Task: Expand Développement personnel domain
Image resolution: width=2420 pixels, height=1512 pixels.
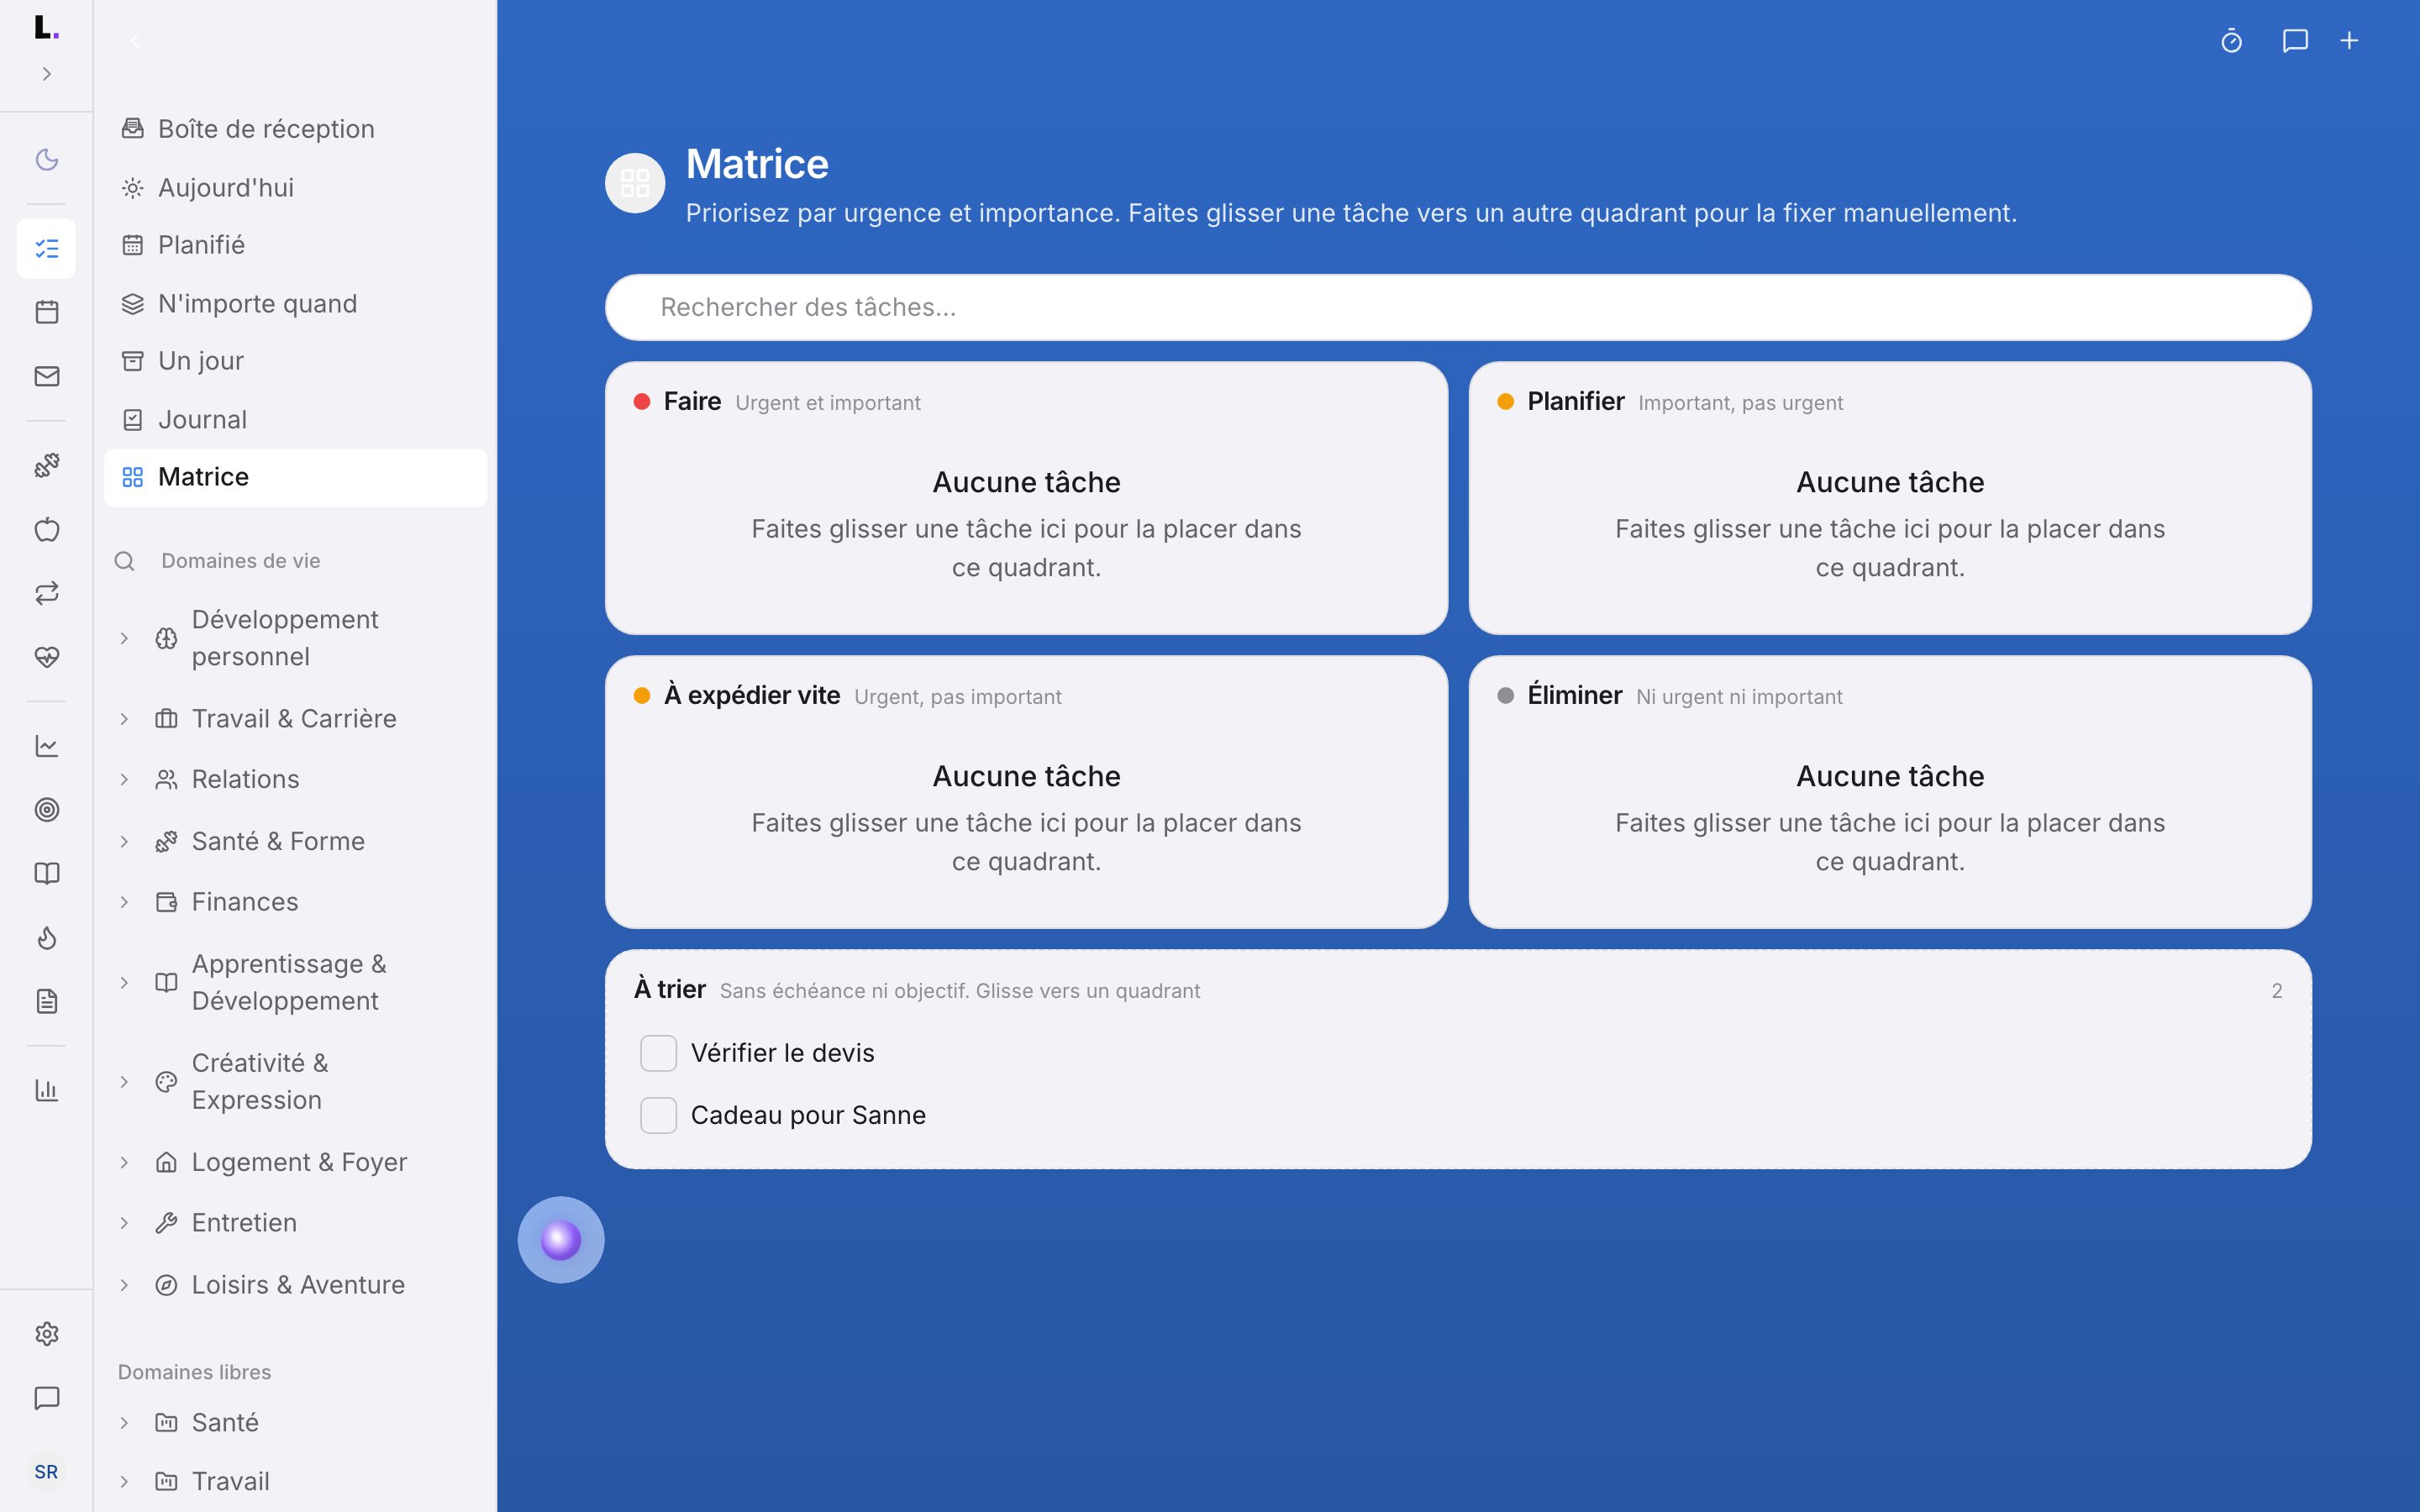Action: click(x=124, y=638)
